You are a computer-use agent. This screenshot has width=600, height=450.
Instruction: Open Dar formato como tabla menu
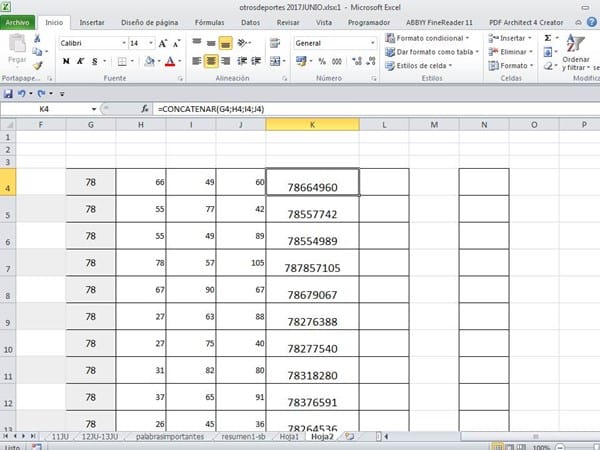click(x=432, y=52)
